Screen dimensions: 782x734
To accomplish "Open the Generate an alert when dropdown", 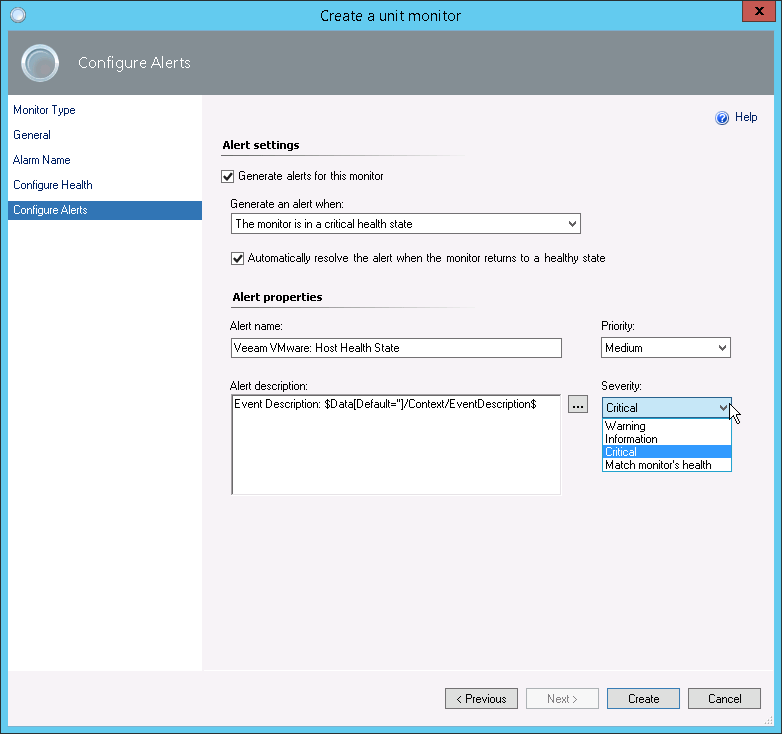I will point(405,224).
